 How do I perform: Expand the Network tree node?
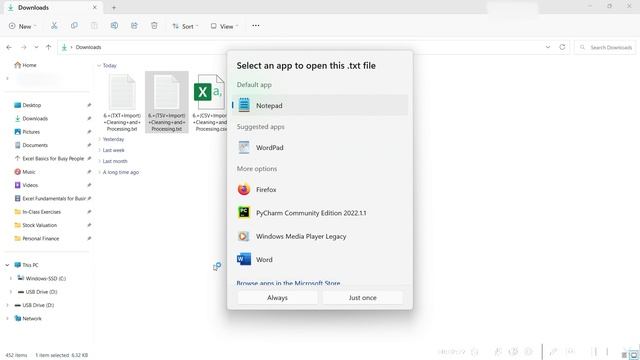click(x=7, y=318)
